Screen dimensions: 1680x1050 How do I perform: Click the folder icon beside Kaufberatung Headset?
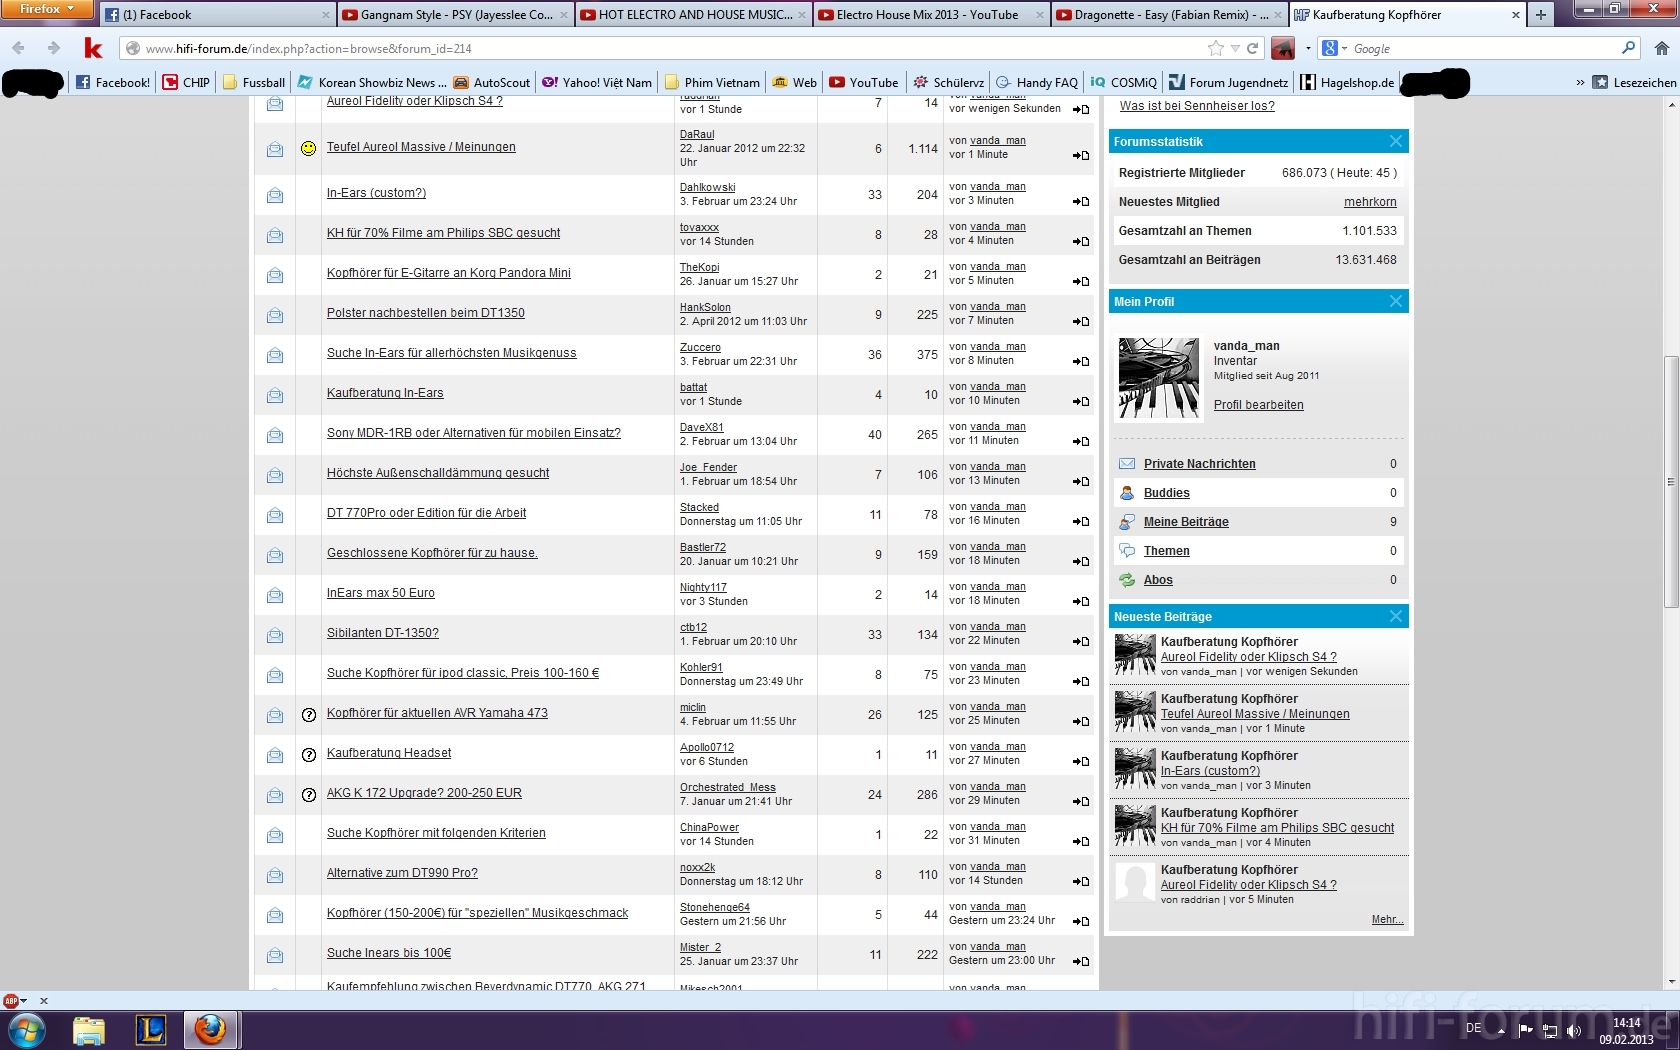click(x=275, y=755)
